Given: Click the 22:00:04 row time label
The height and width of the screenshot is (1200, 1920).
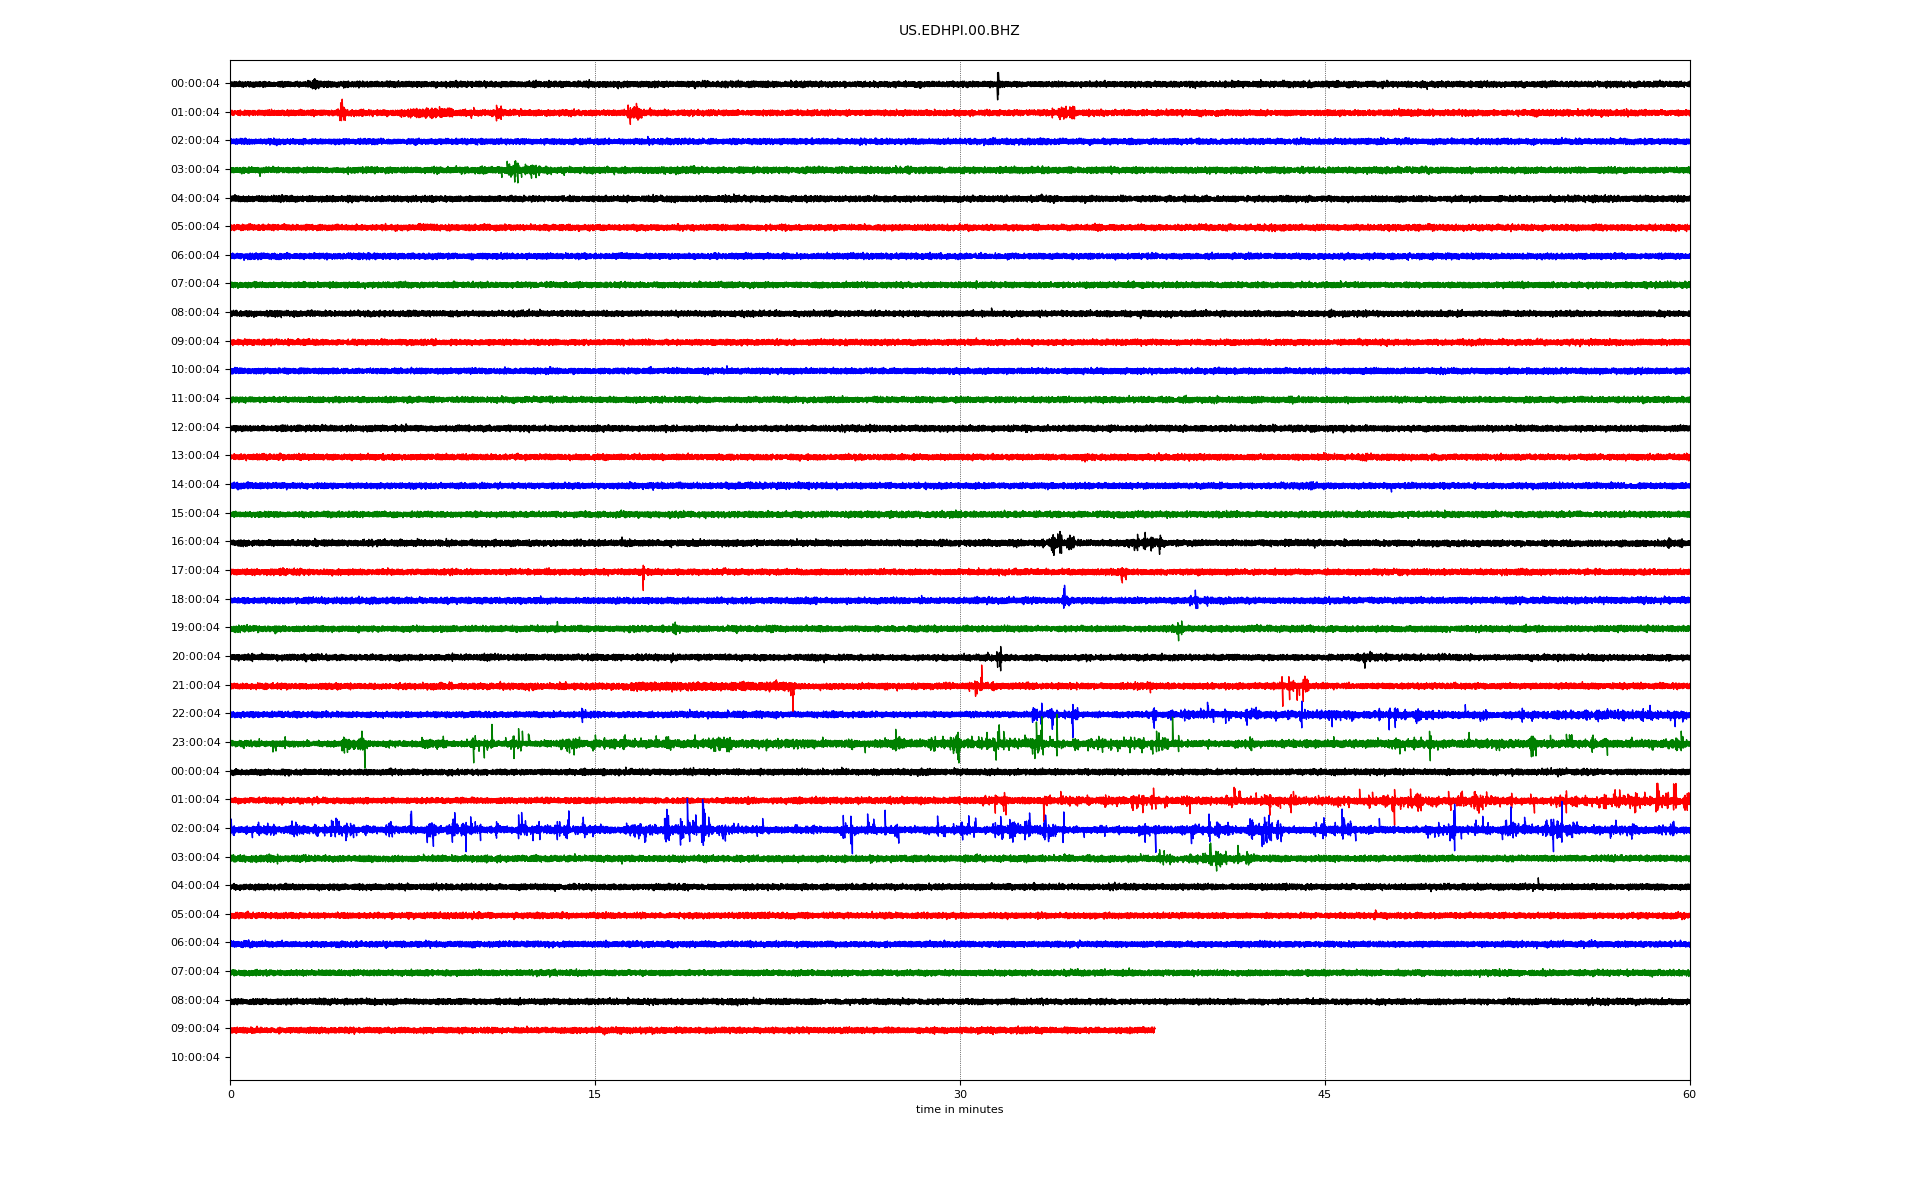Looking at the screenshot, I should click(195, 714).
